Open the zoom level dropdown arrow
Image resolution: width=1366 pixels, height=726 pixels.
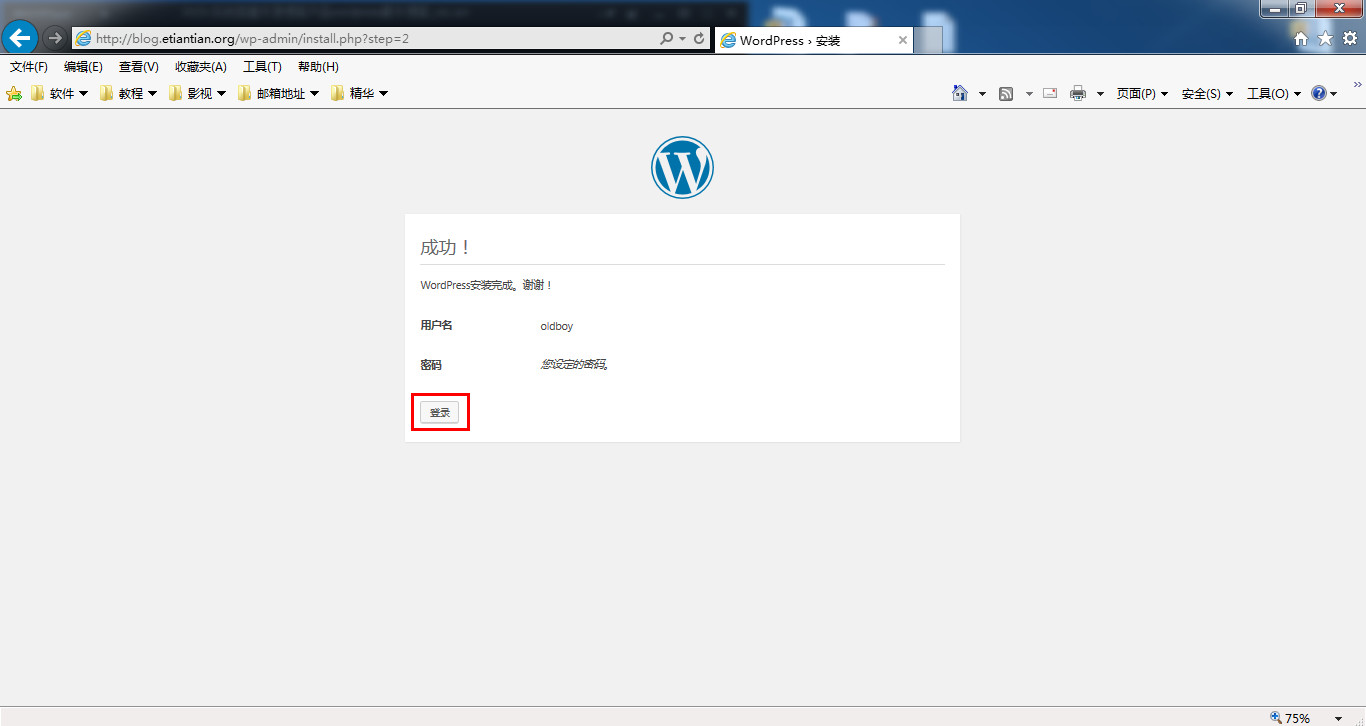[x=1338, y=718]
